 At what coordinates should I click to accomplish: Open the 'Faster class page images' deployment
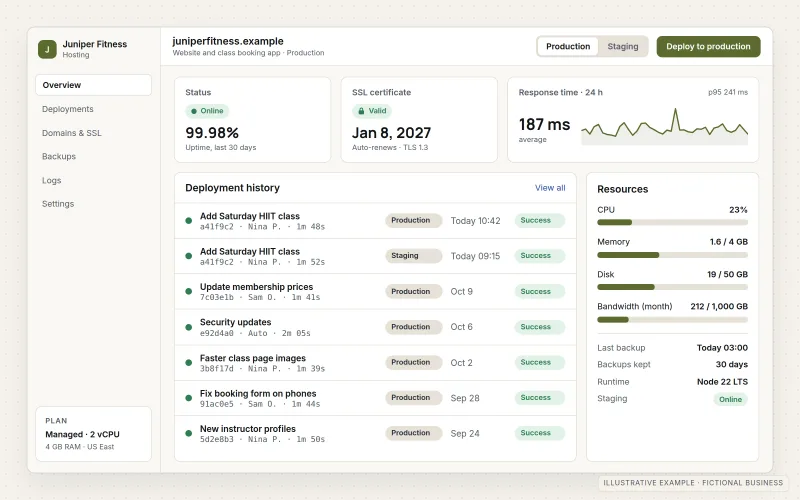253,358
